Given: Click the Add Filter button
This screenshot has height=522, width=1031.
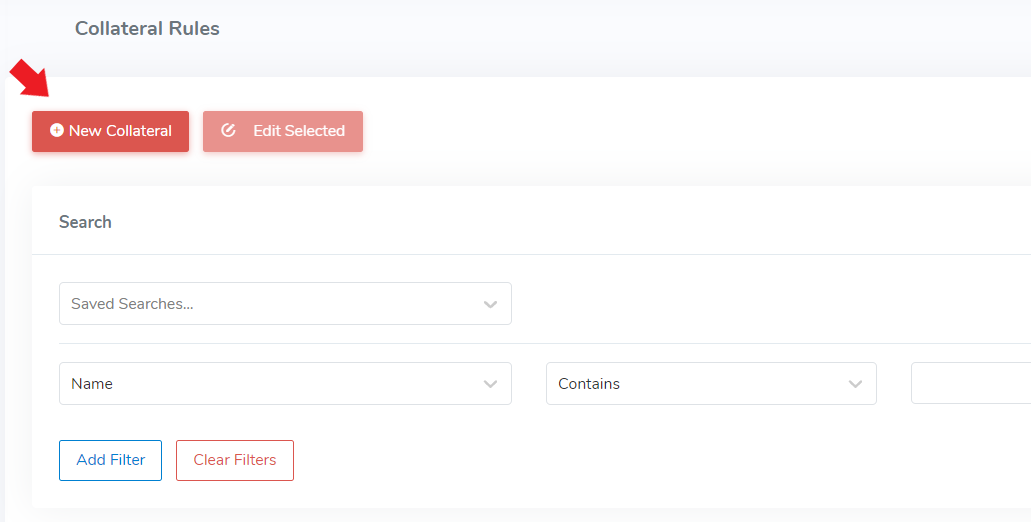Looking at the screenshot, I should tap(110, 460).
